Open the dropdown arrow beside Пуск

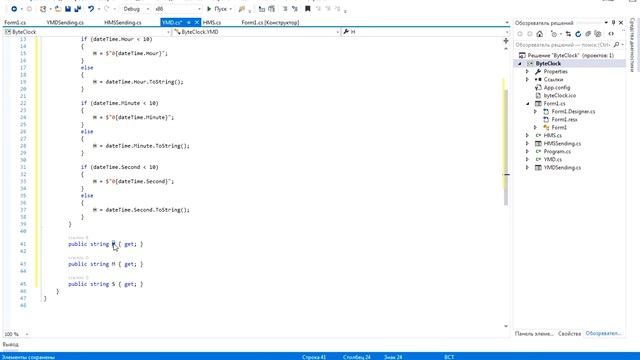coord(231,9)
